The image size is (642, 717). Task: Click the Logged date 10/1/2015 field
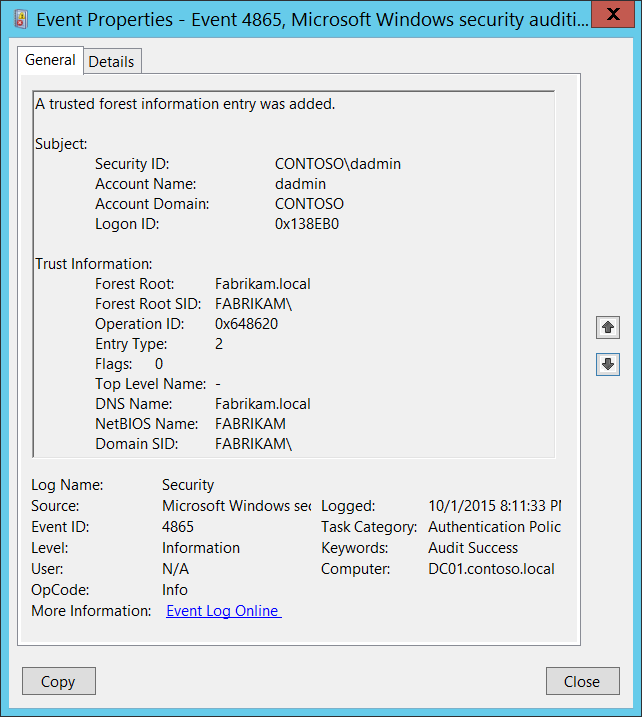494,506
